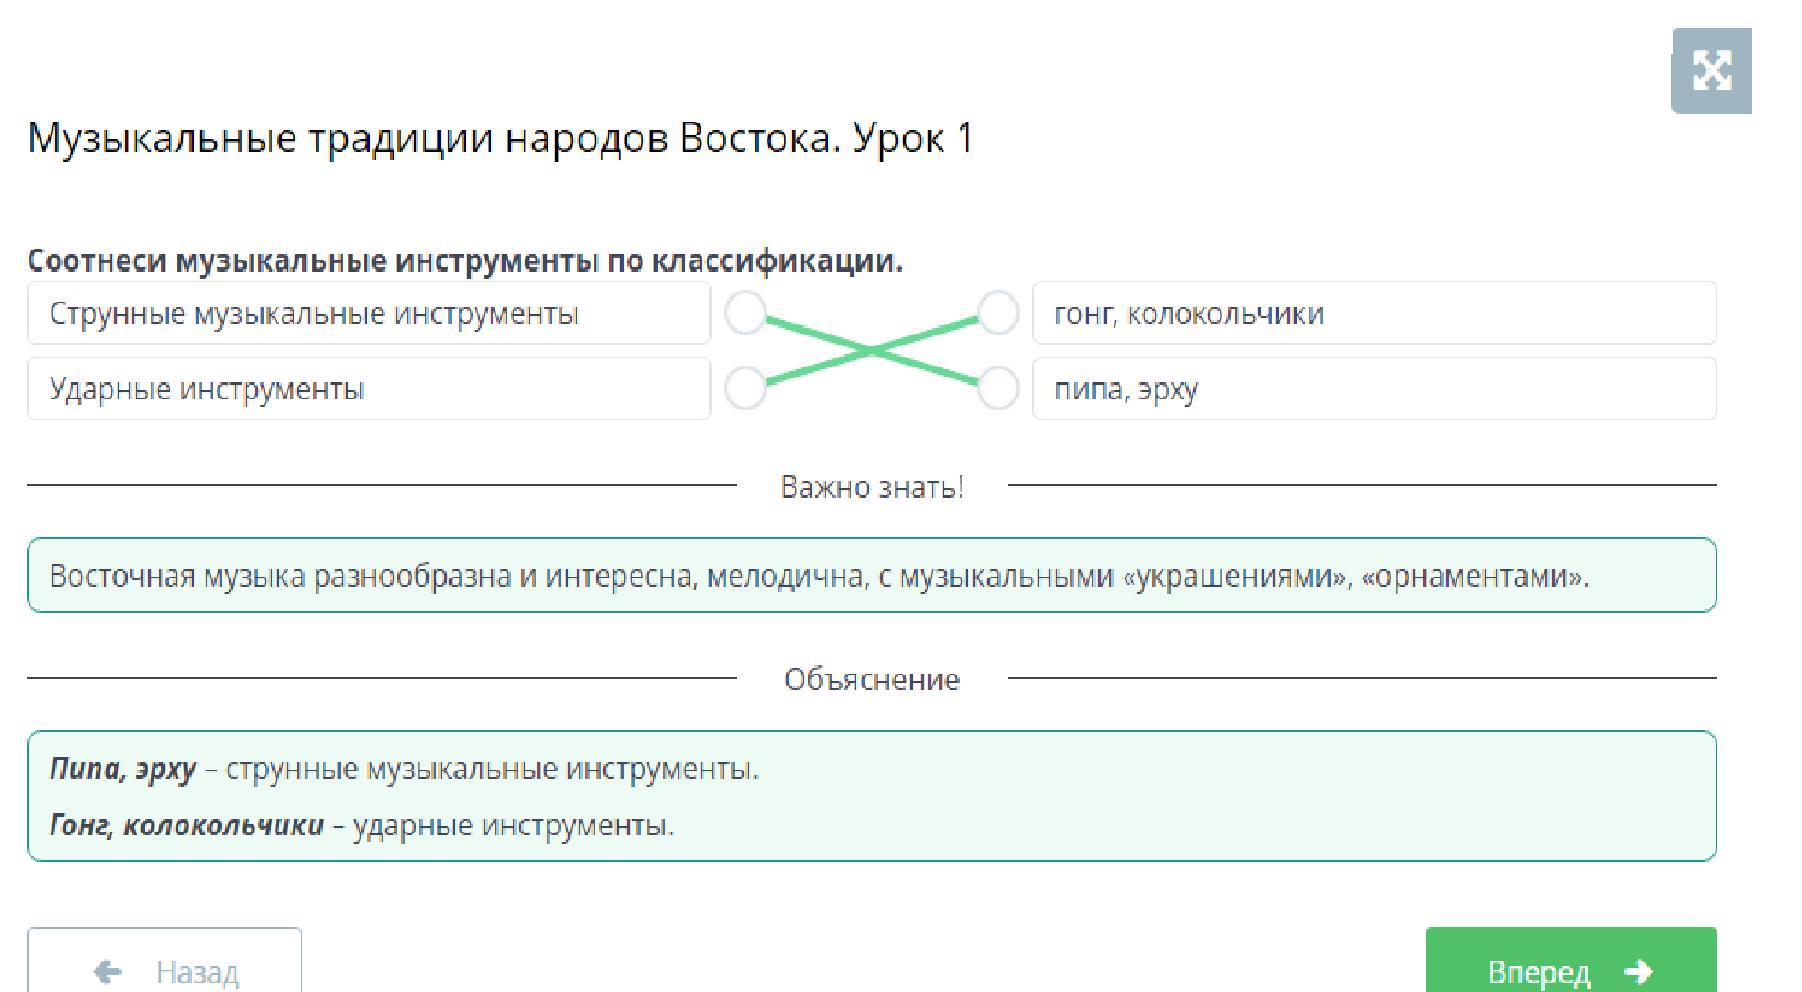Click the bold Пипа, эрху explanation text

tap(123, 769)
